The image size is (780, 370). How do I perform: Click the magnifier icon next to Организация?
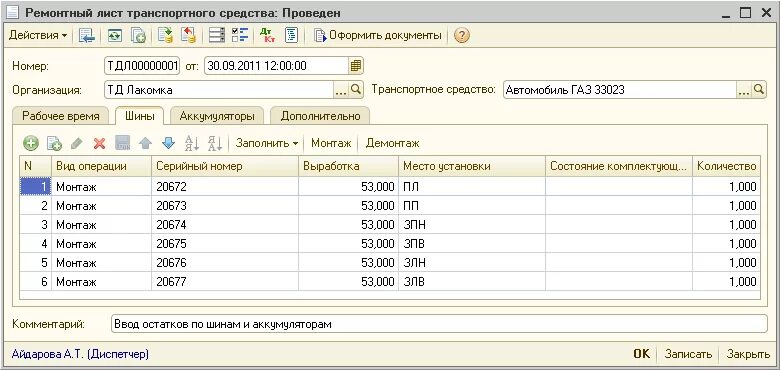click(356, 90)
